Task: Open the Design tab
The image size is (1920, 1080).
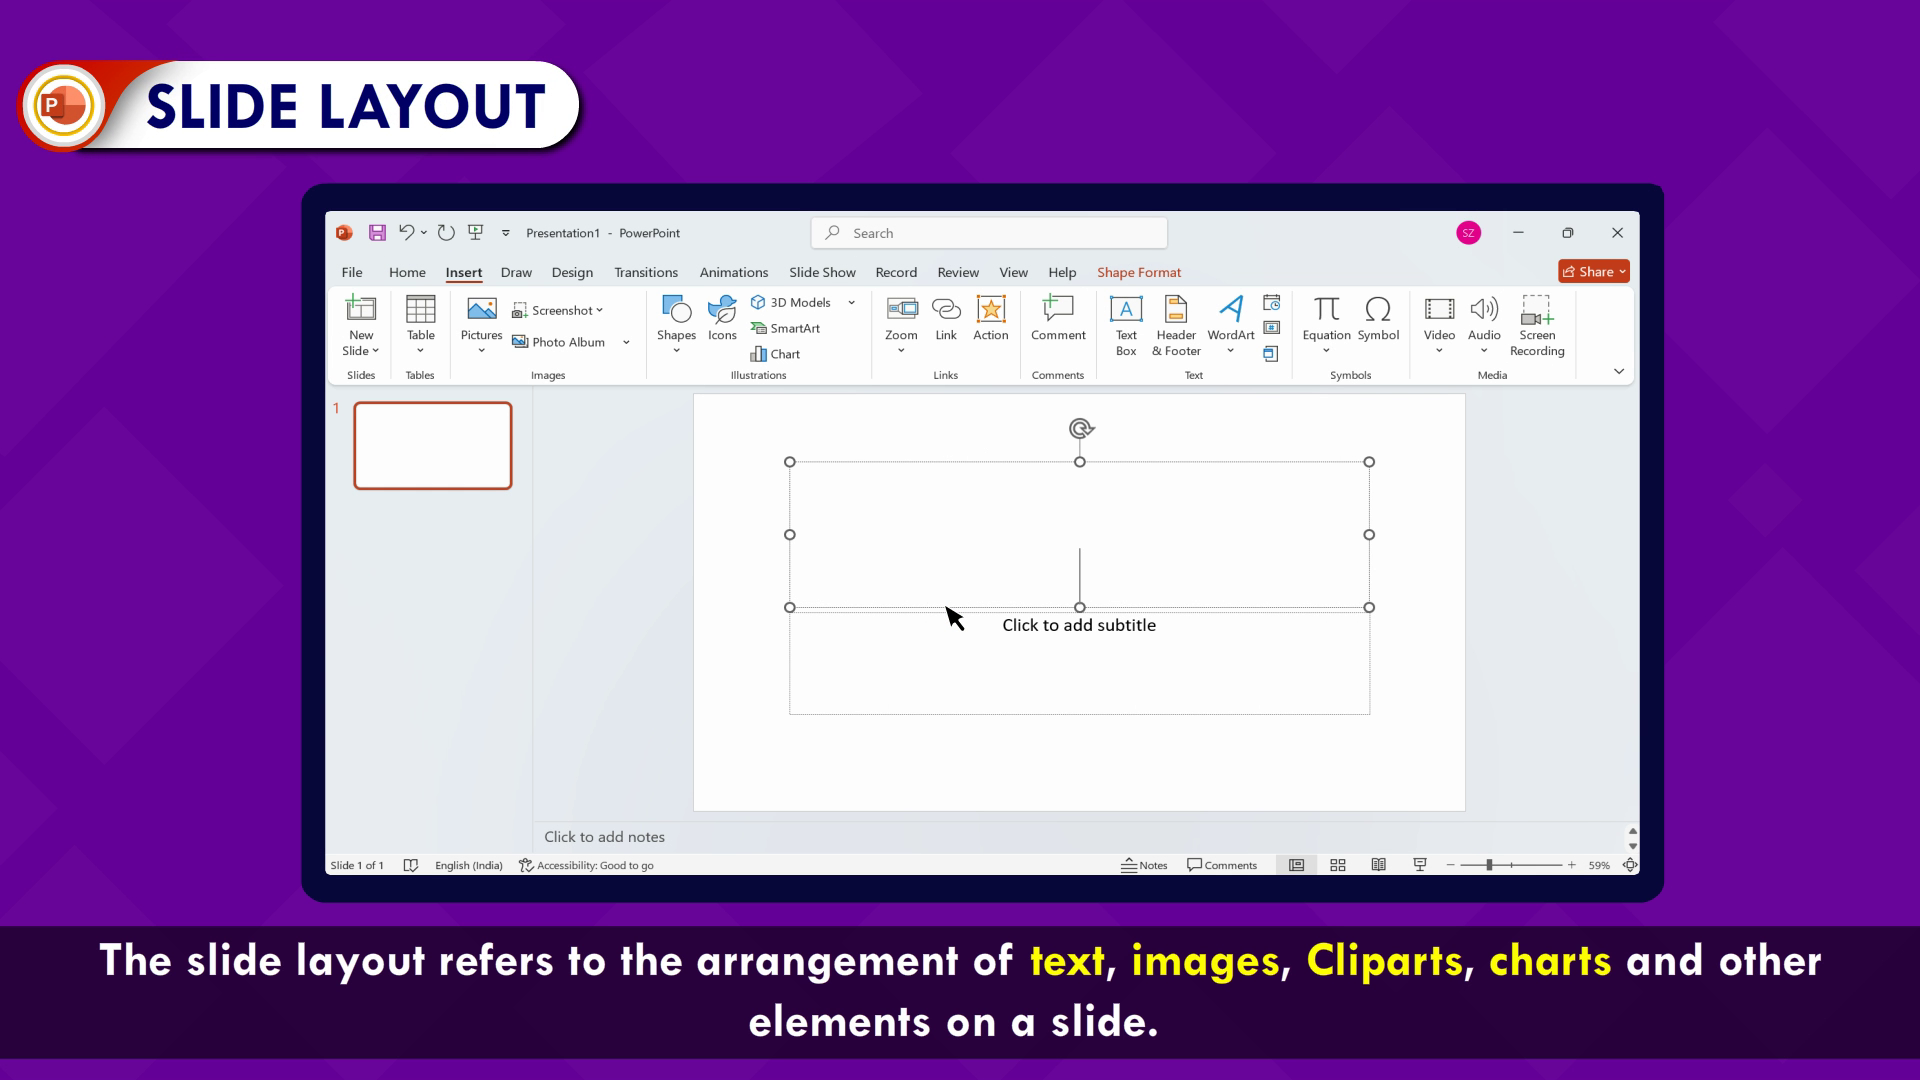Action: [571, 272]
